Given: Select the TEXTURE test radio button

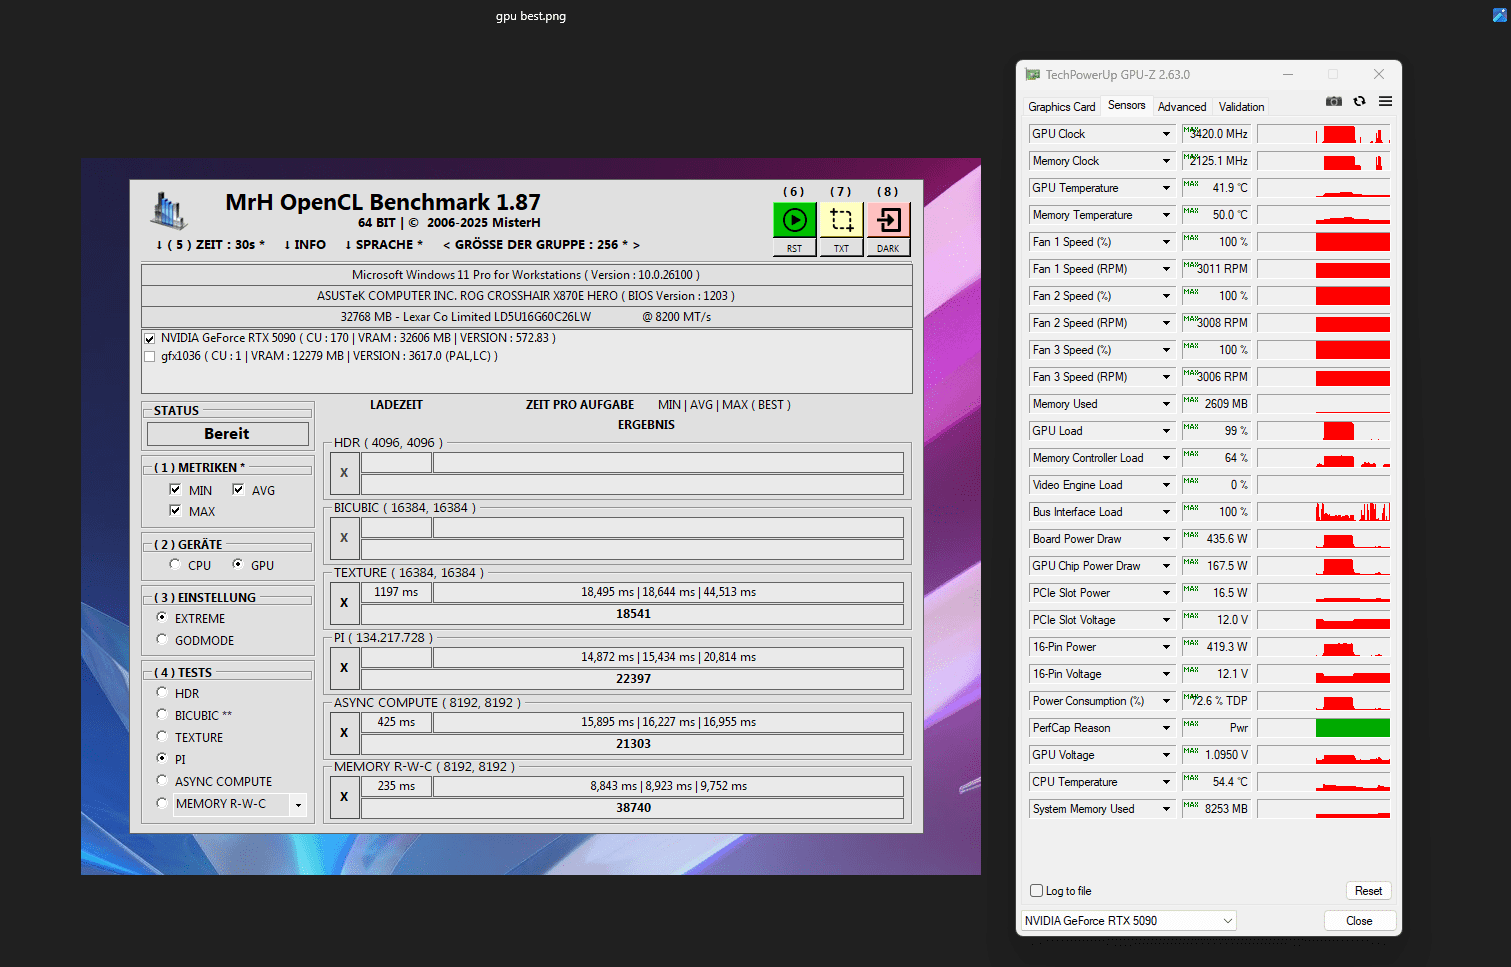Looking at the screenshot, I should click(x=162, y=737).
